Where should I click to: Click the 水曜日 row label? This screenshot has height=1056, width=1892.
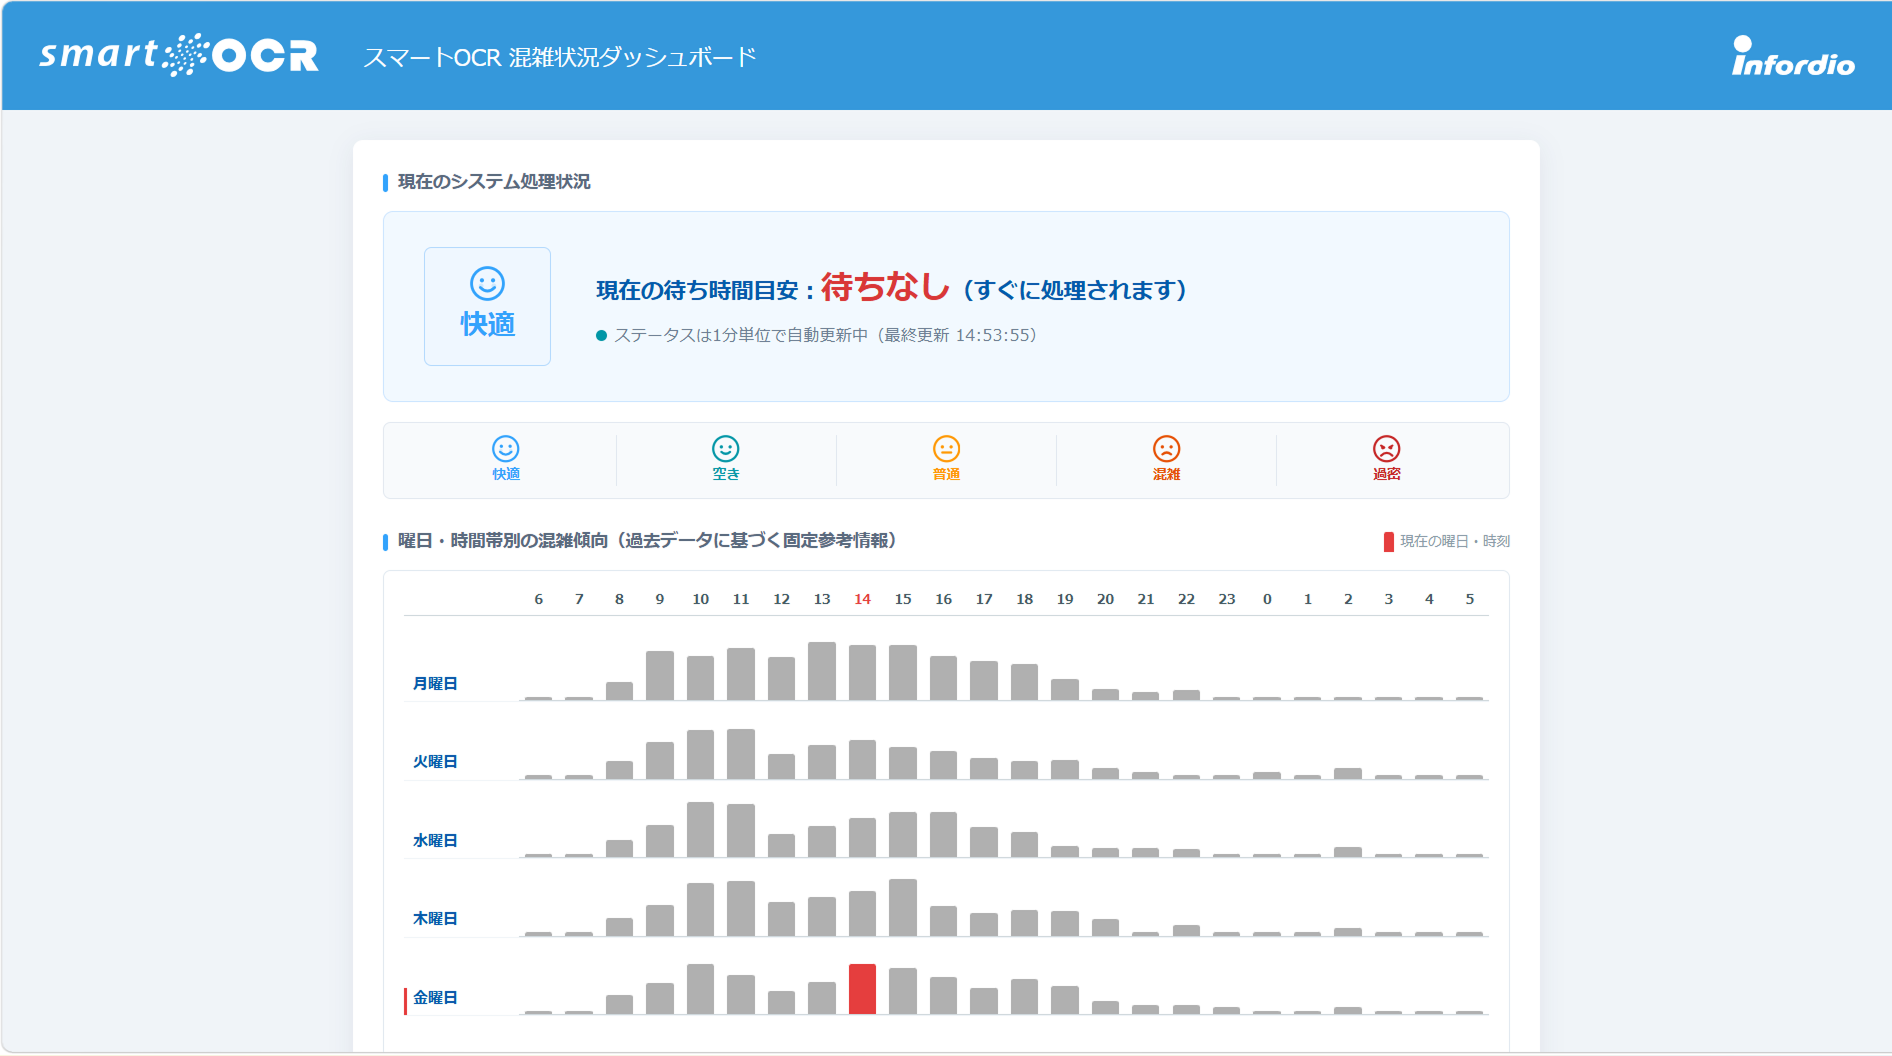435,840
